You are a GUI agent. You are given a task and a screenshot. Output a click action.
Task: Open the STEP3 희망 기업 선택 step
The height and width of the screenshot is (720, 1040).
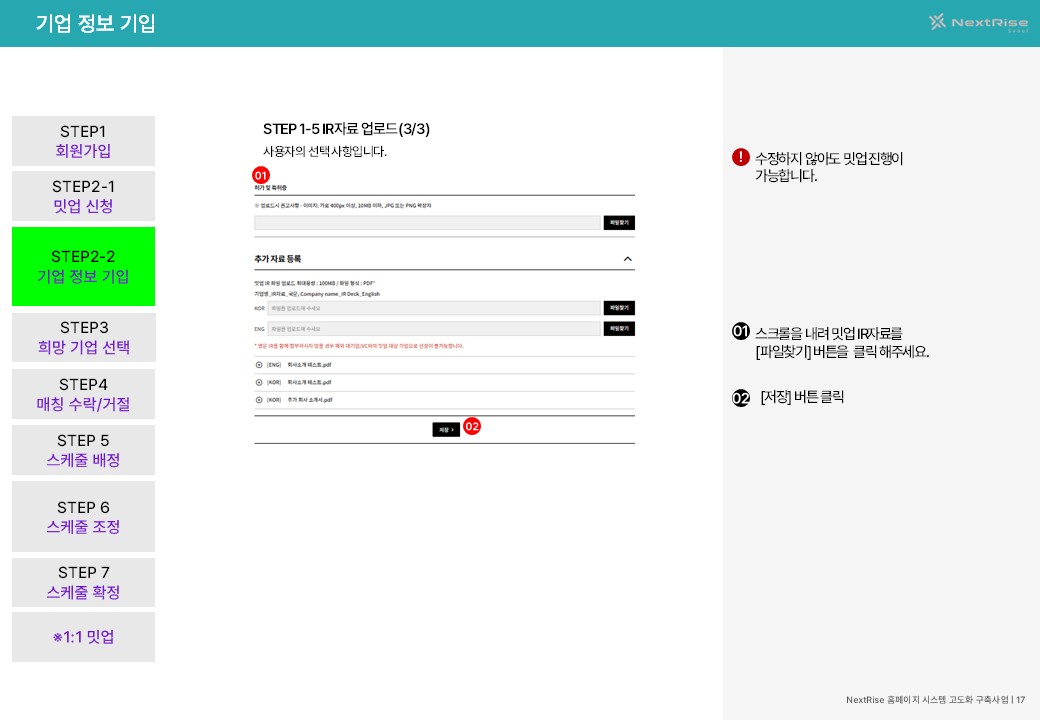(x=84, y=337)
